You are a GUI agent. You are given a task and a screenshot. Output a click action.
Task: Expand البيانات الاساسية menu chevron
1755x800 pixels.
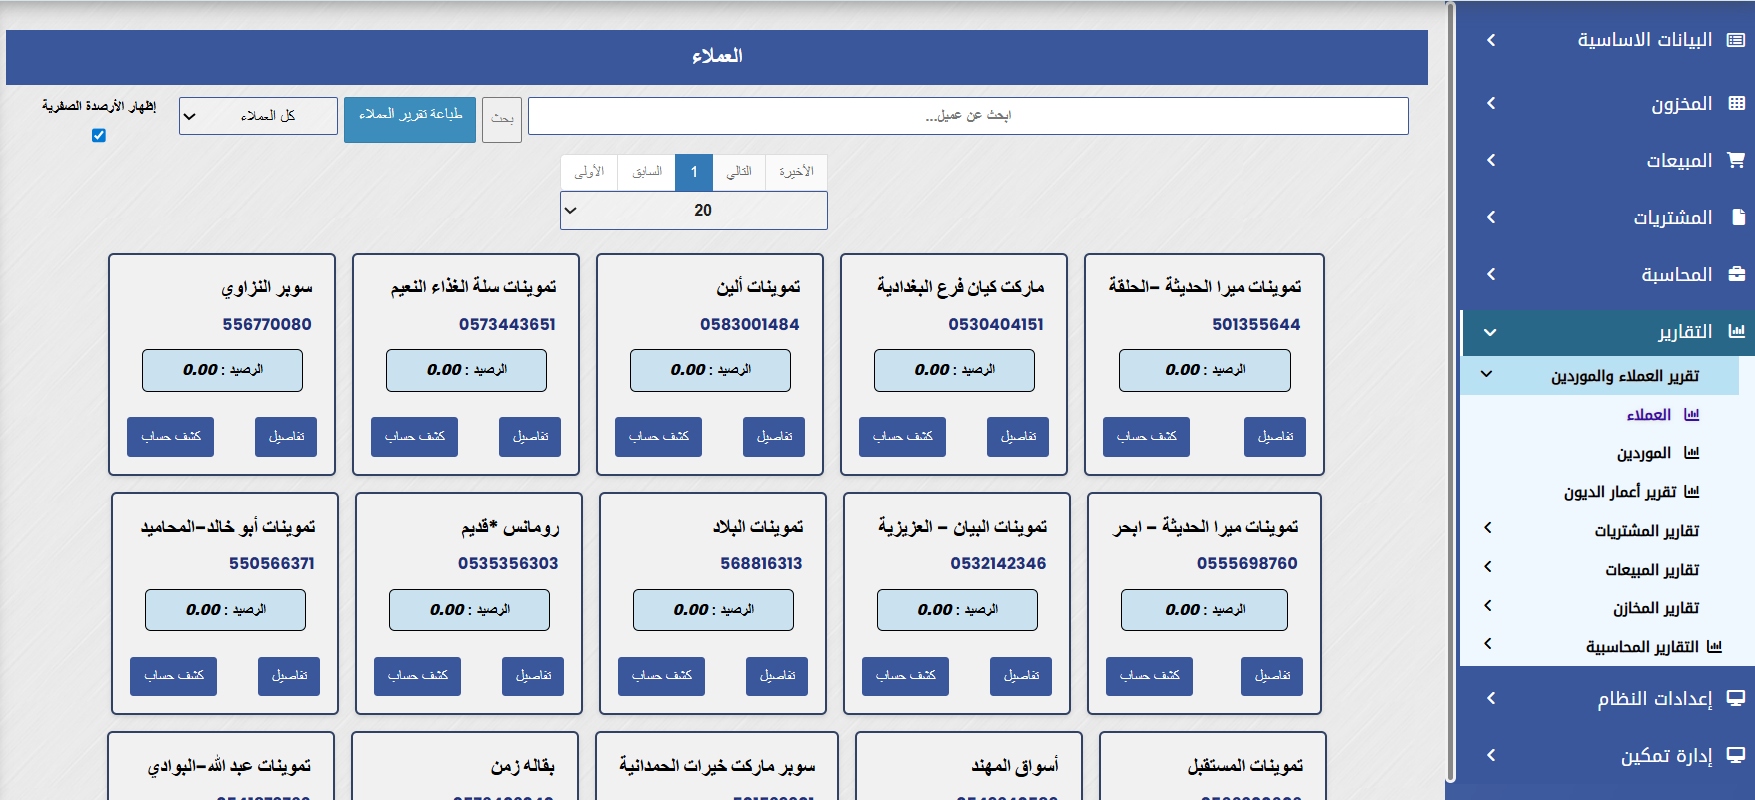[x=1491, y=40]
